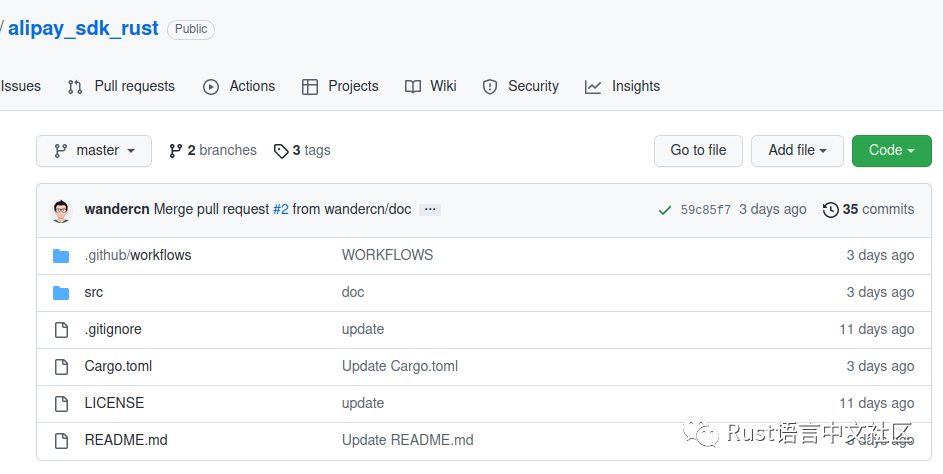
Task: Click the Wiki book icon
Action: coord(413,87)
